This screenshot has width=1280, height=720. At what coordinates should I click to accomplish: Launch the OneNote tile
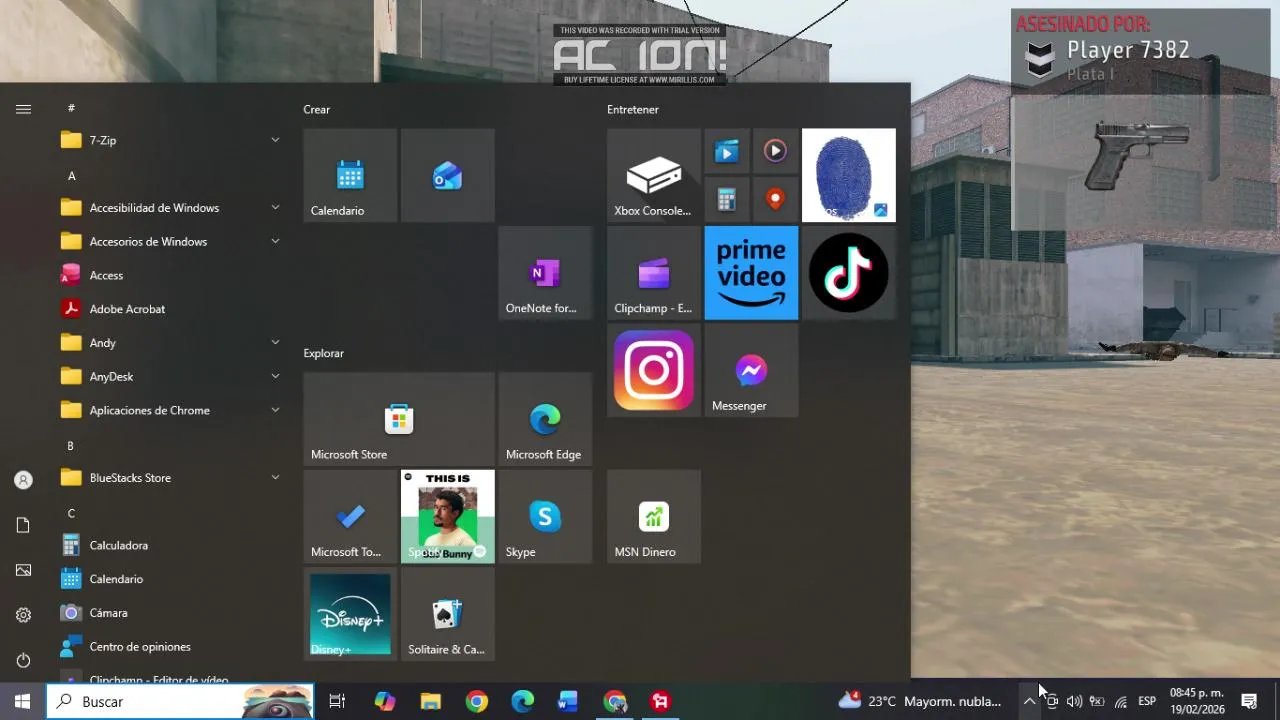coord(545,273)
